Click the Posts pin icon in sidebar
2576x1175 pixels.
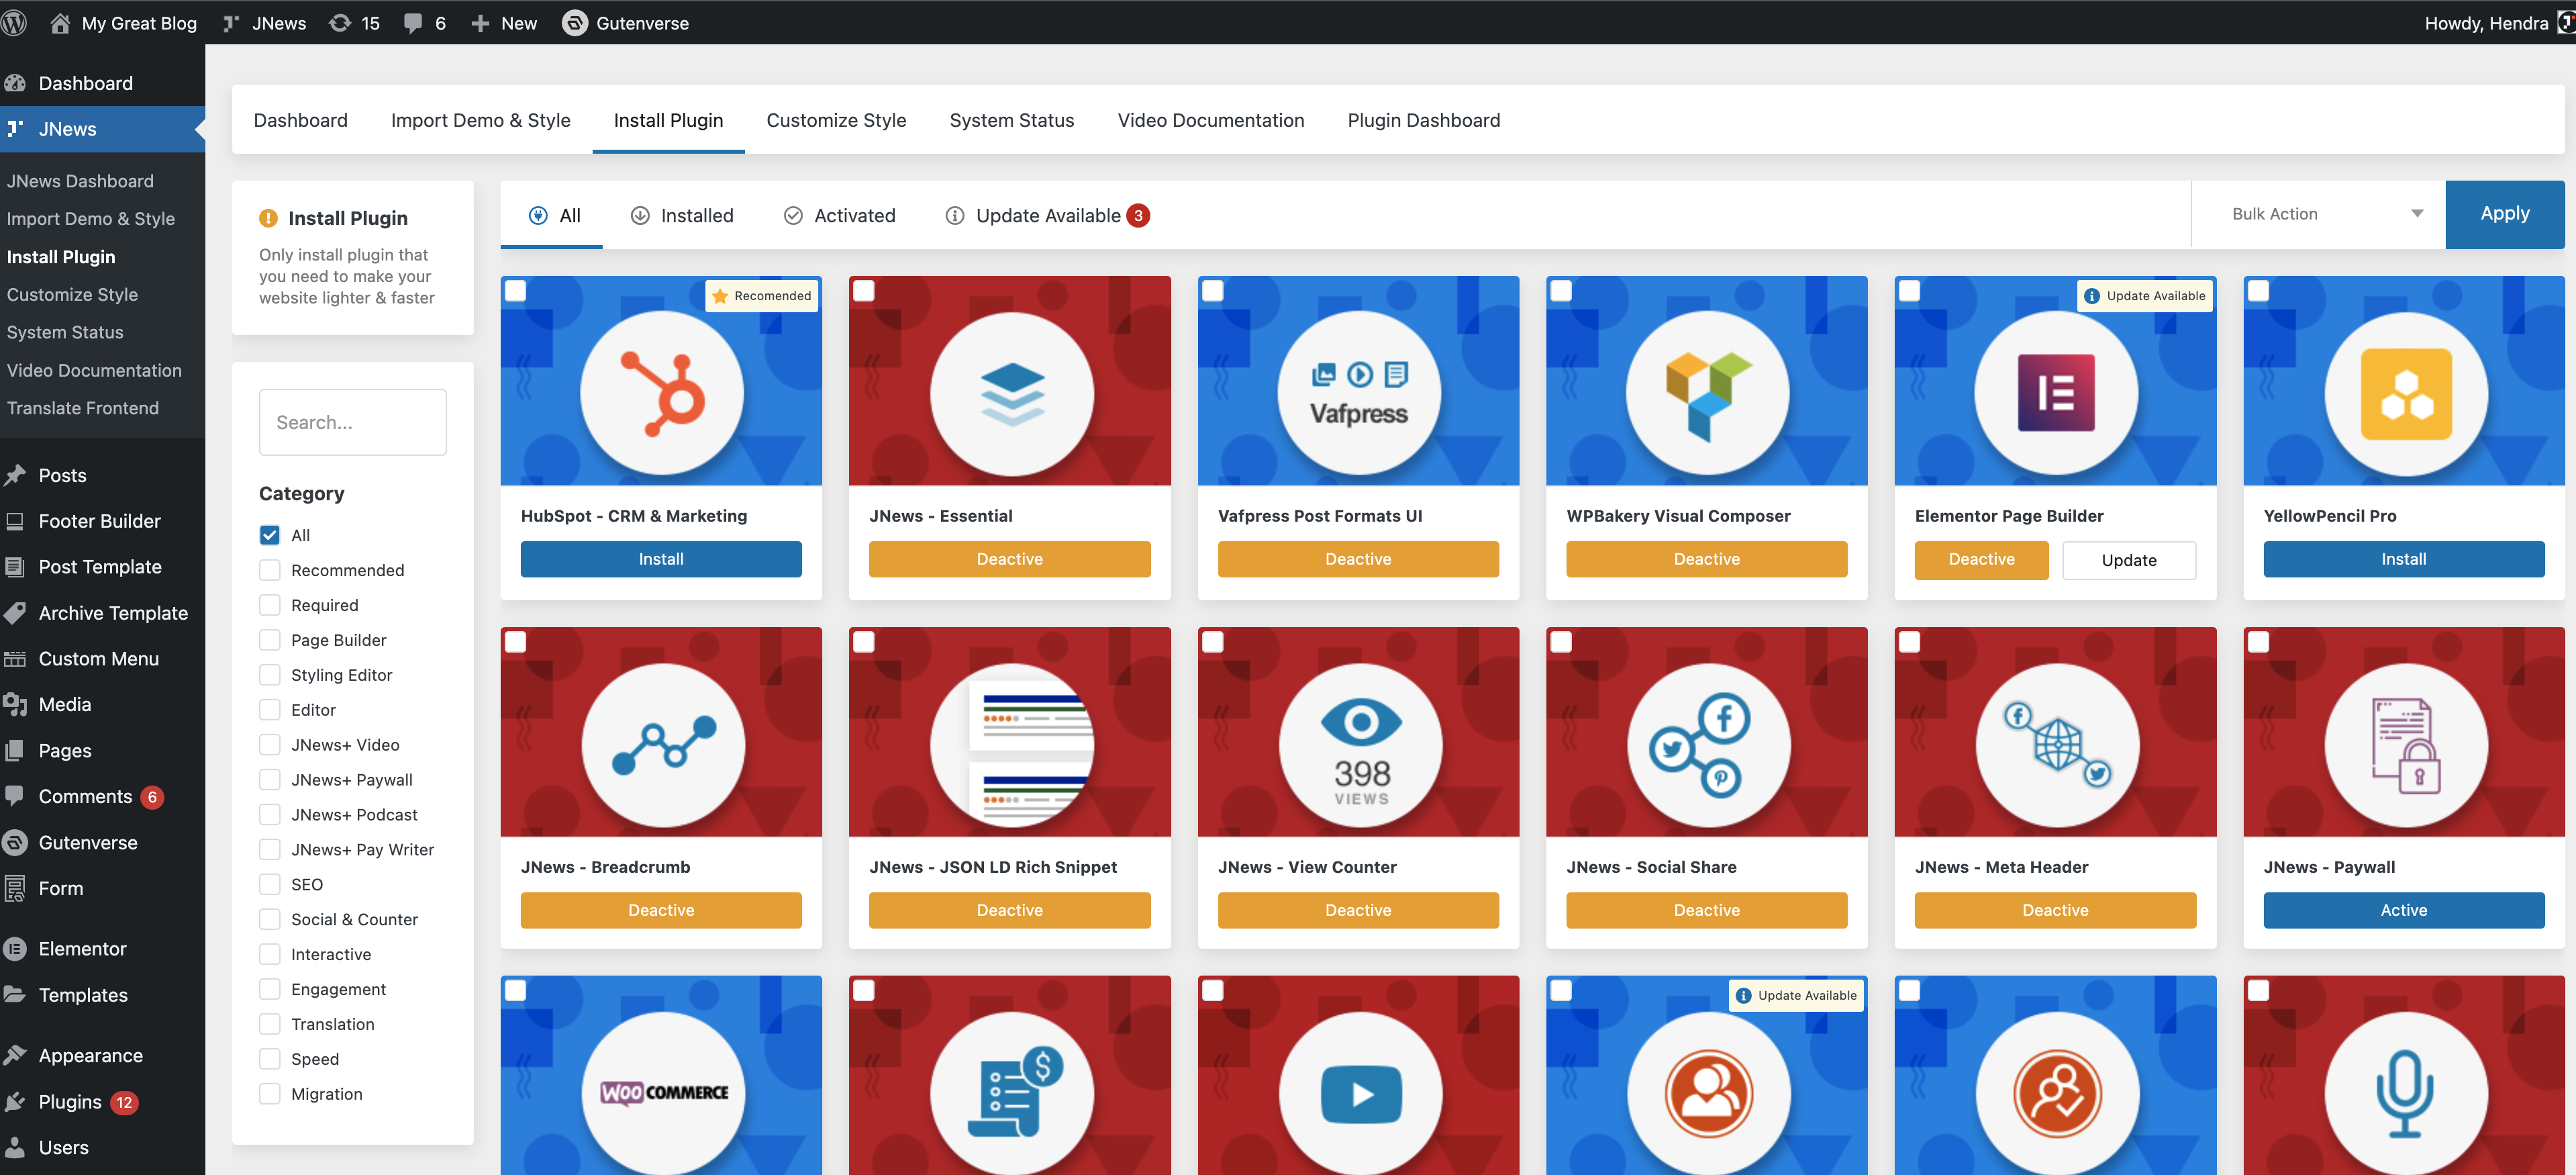15,475
